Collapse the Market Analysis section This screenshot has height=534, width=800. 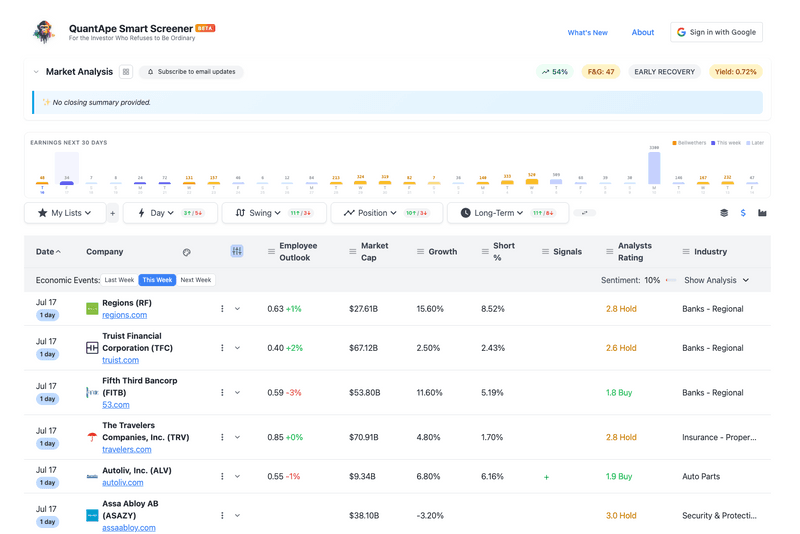[x=36, y=72]
